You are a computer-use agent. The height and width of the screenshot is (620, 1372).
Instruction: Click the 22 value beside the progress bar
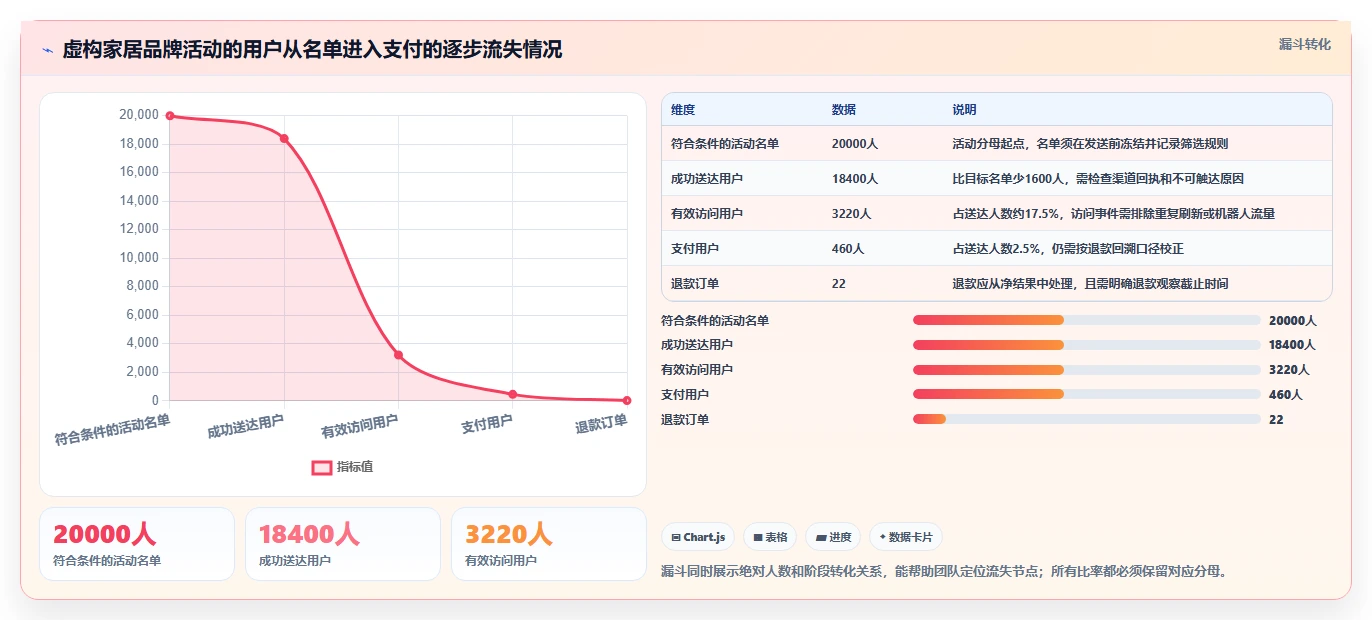(x=1276, y=420)
